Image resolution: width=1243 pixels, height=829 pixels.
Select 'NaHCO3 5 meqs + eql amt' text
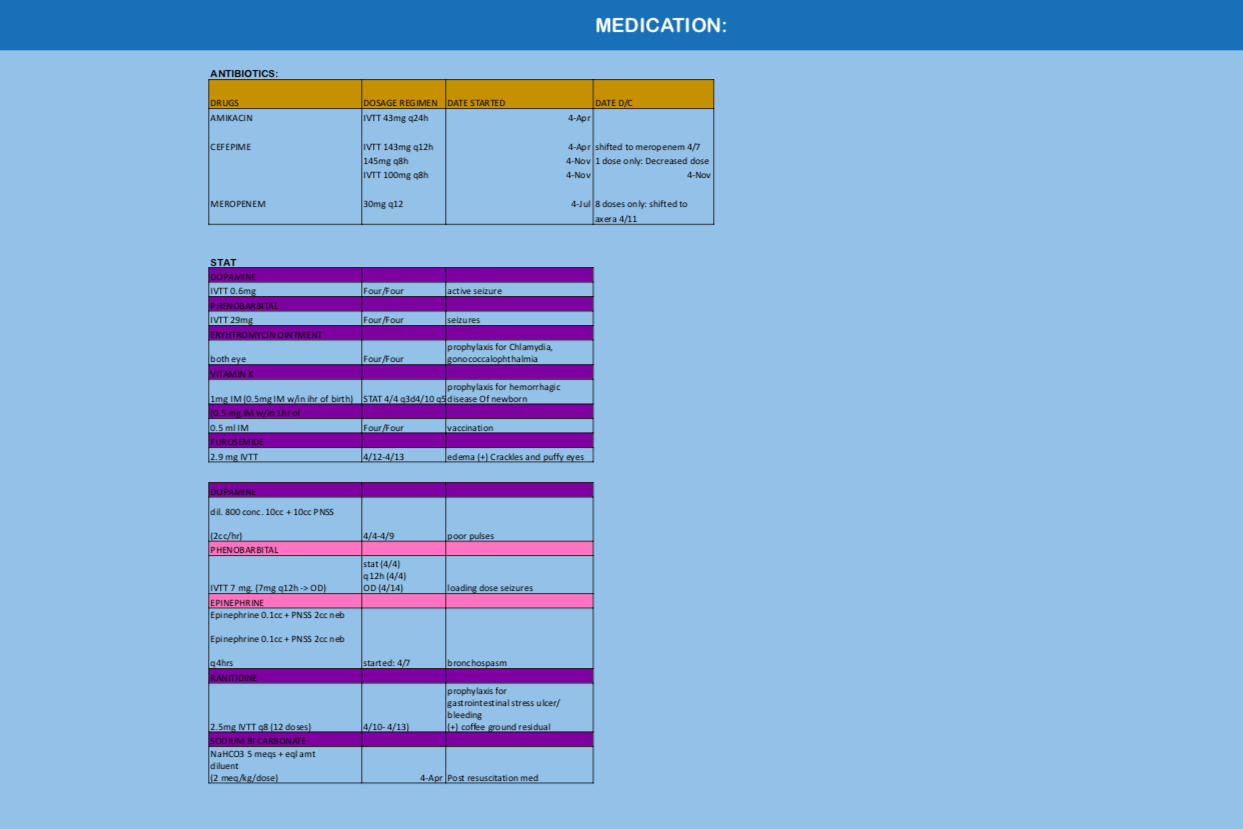(262, 753)
